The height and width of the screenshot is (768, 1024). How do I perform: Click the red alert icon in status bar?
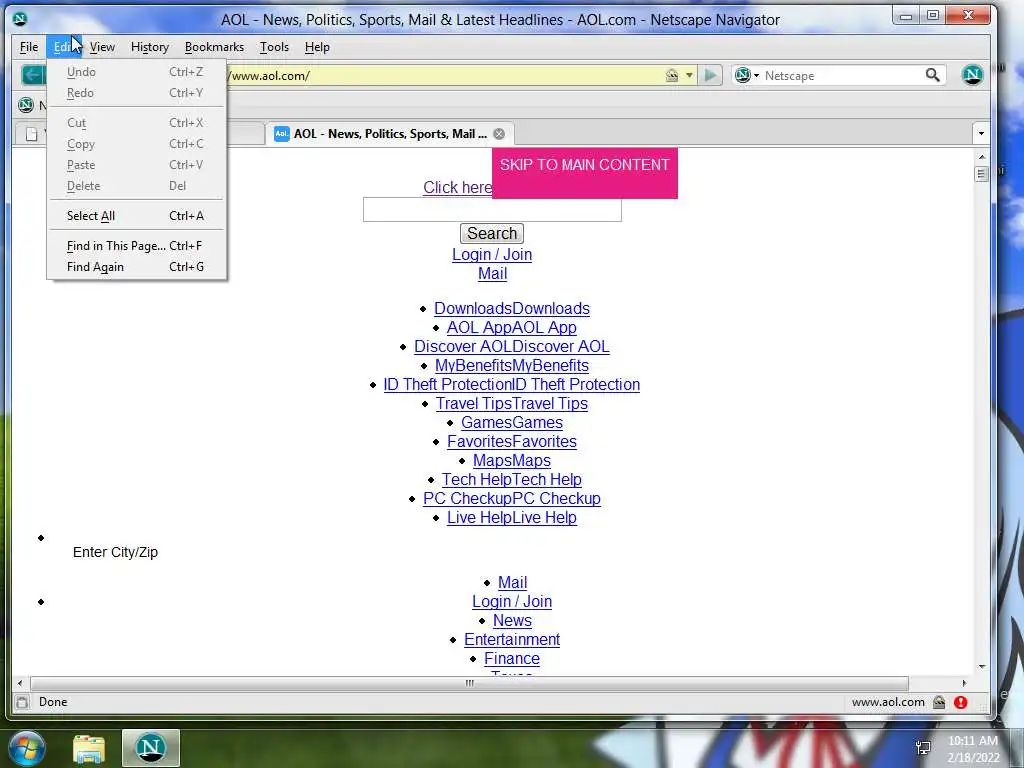pyautogui.click(x=960, y=702)
